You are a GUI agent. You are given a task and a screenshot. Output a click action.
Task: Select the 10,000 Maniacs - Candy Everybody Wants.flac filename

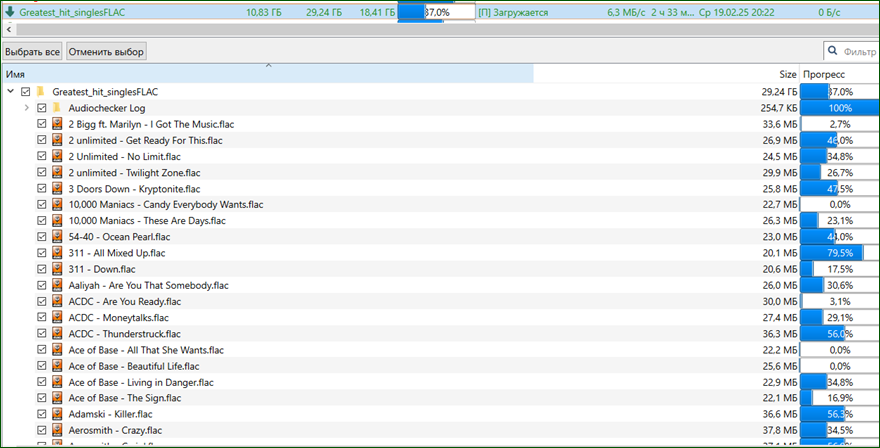coord(166,205)
